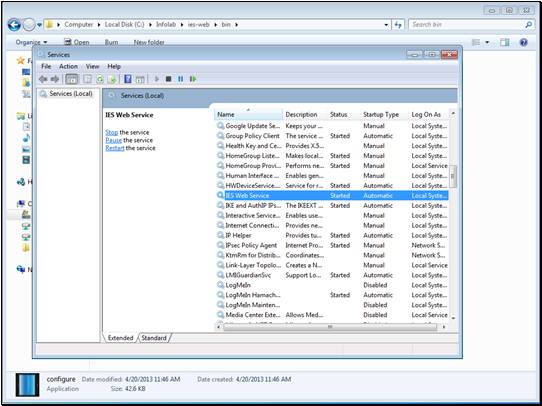This screenshot has height=406, width=542.
Task: Click the Explorer Back button
Action: (x=14, y=25)
